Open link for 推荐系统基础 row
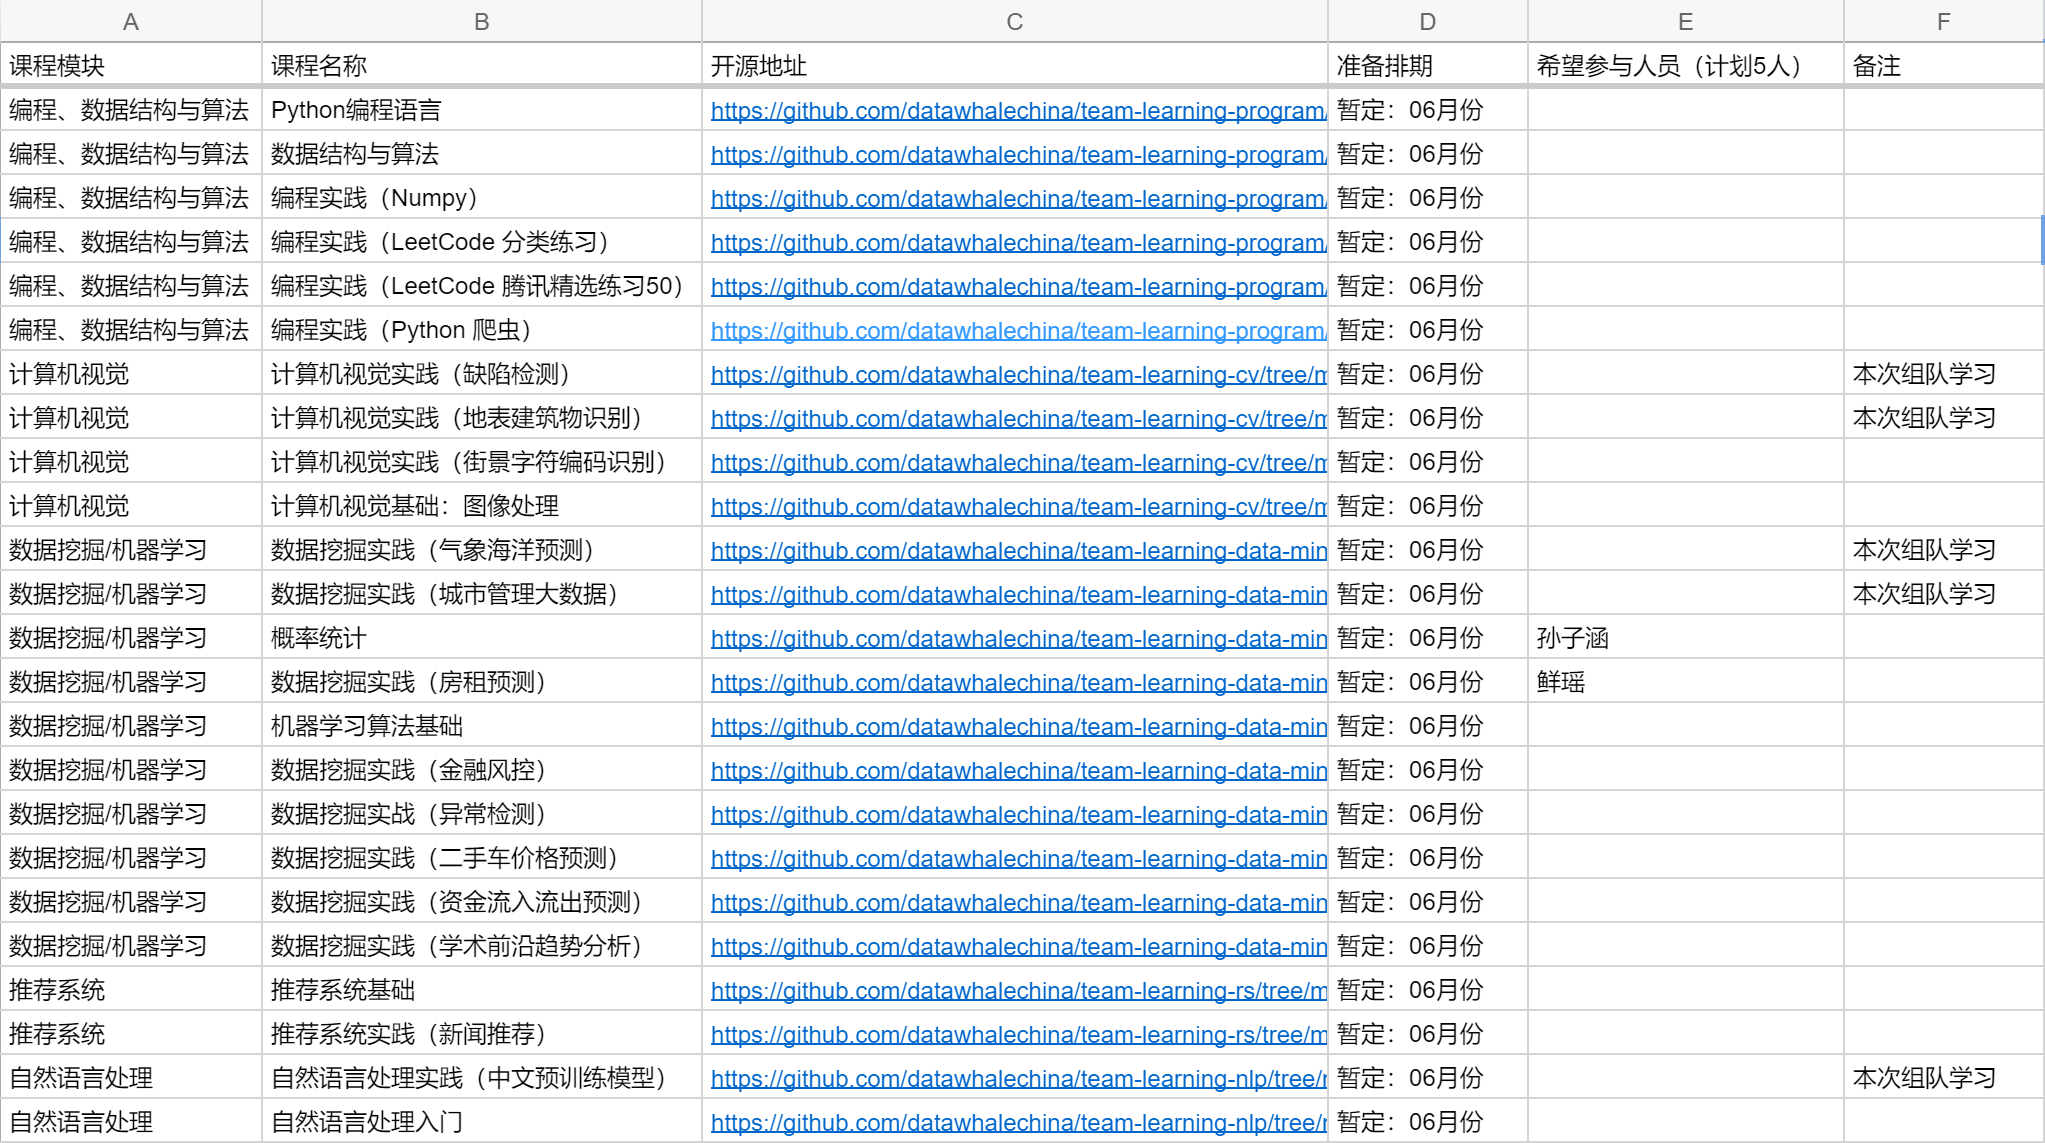This screenshot has height=1143, width=2045. point(1017,991)
